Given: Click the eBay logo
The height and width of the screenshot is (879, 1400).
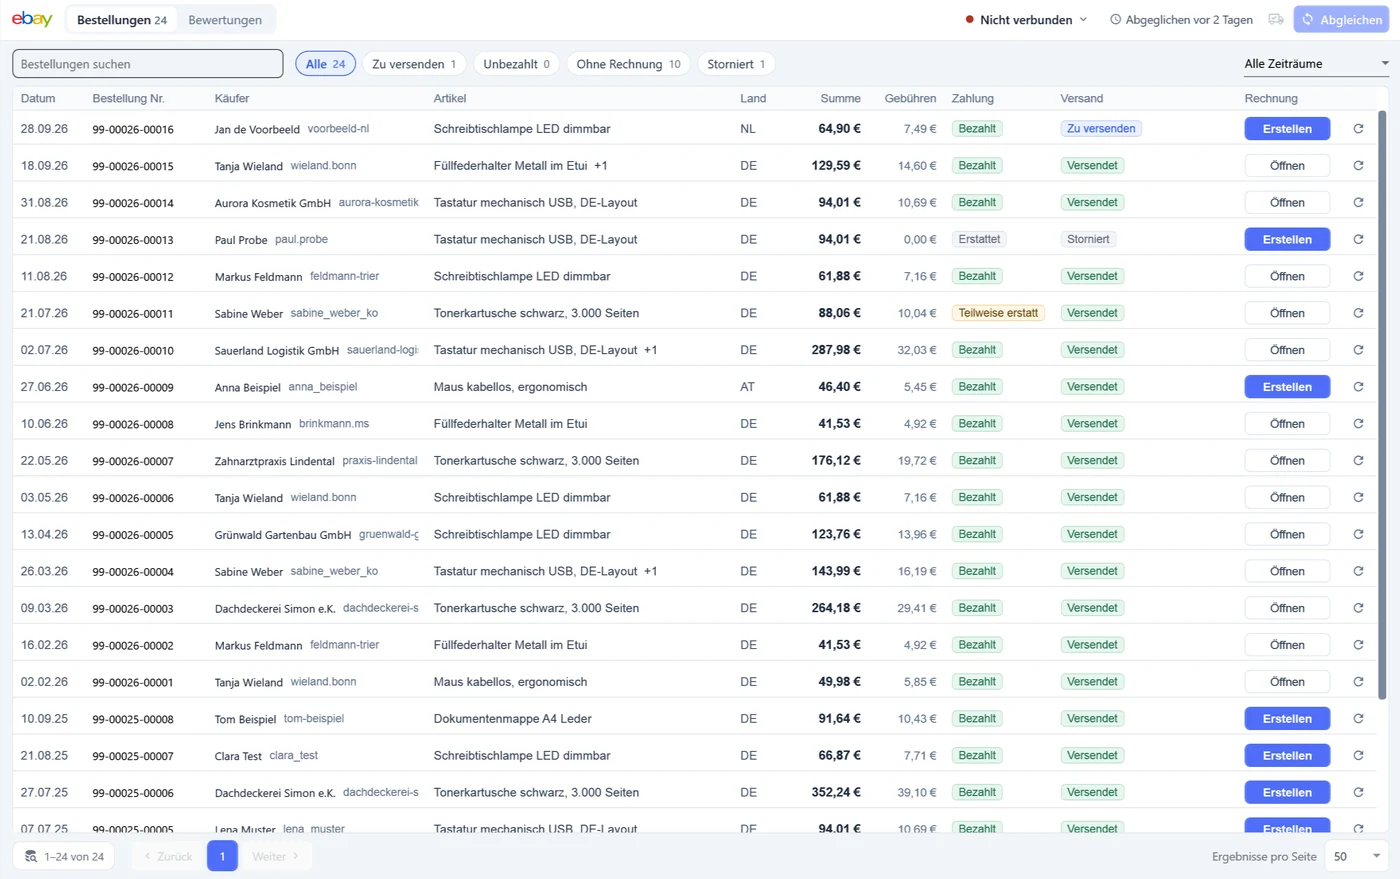Looking at the screenshot, I should [32, 19].
